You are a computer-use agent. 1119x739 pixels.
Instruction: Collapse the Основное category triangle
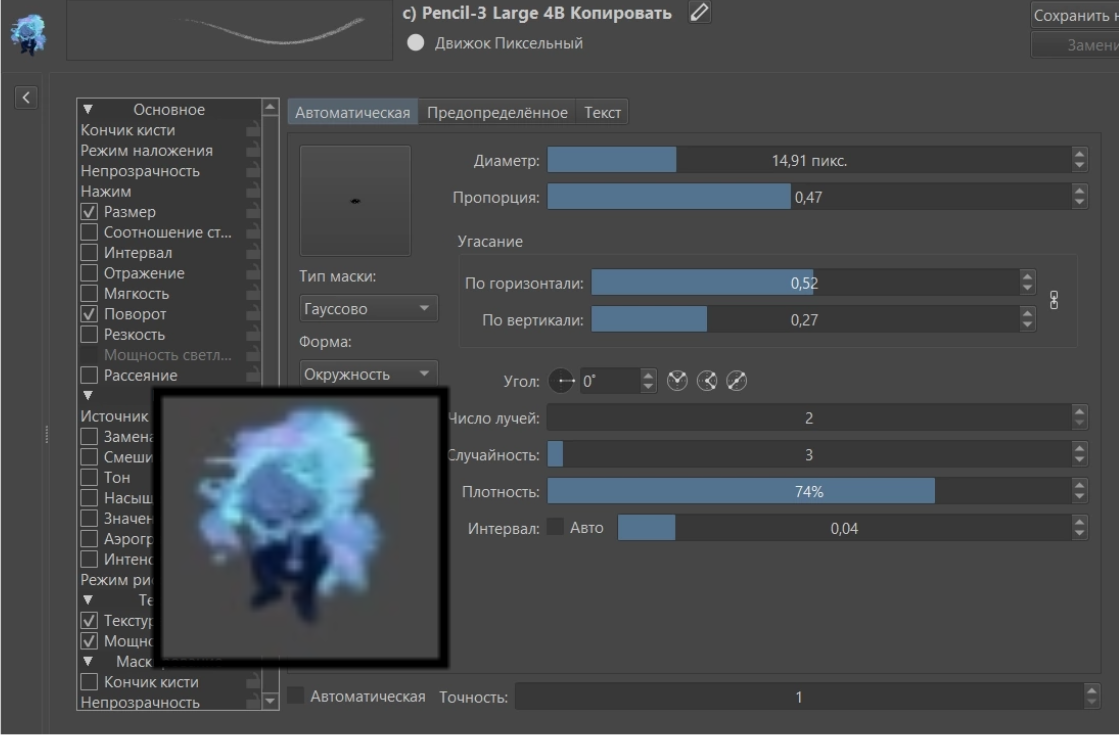88,110
